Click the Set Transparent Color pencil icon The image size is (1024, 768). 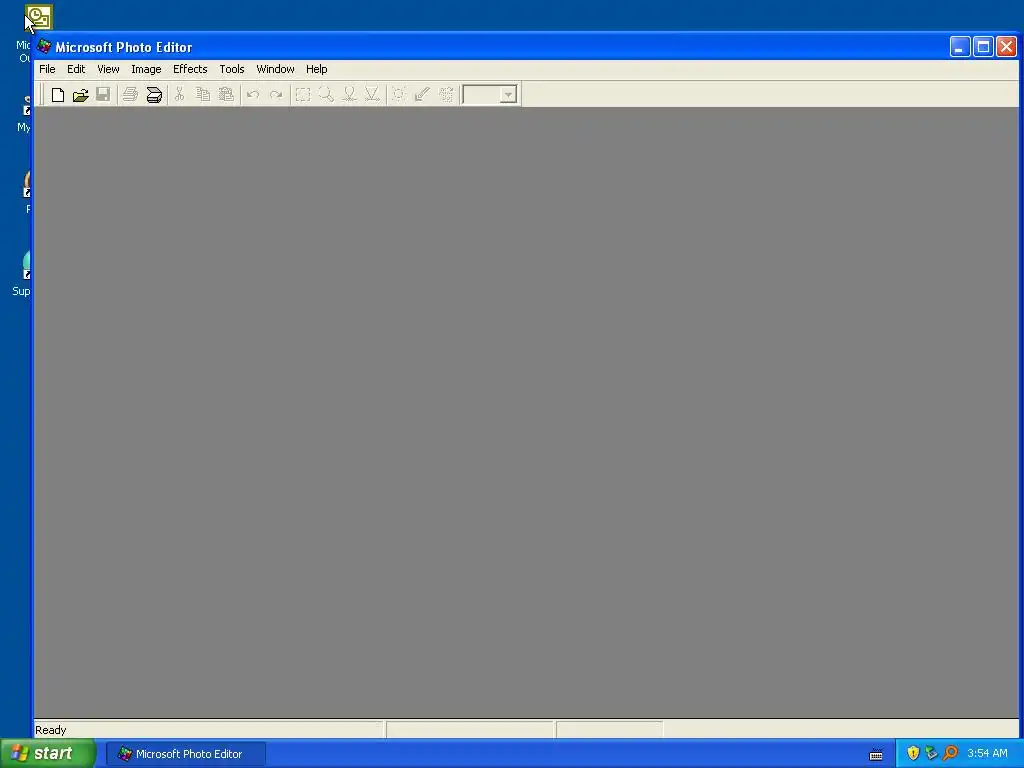(423, 95)
